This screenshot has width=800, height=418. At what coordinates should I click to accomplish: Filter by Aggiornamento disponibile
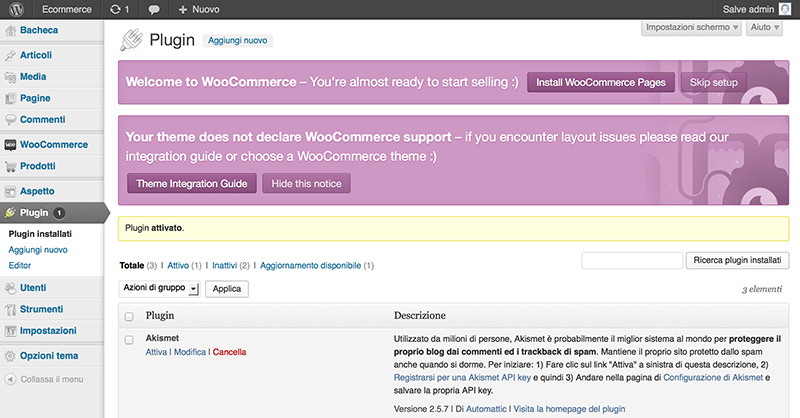311,265
